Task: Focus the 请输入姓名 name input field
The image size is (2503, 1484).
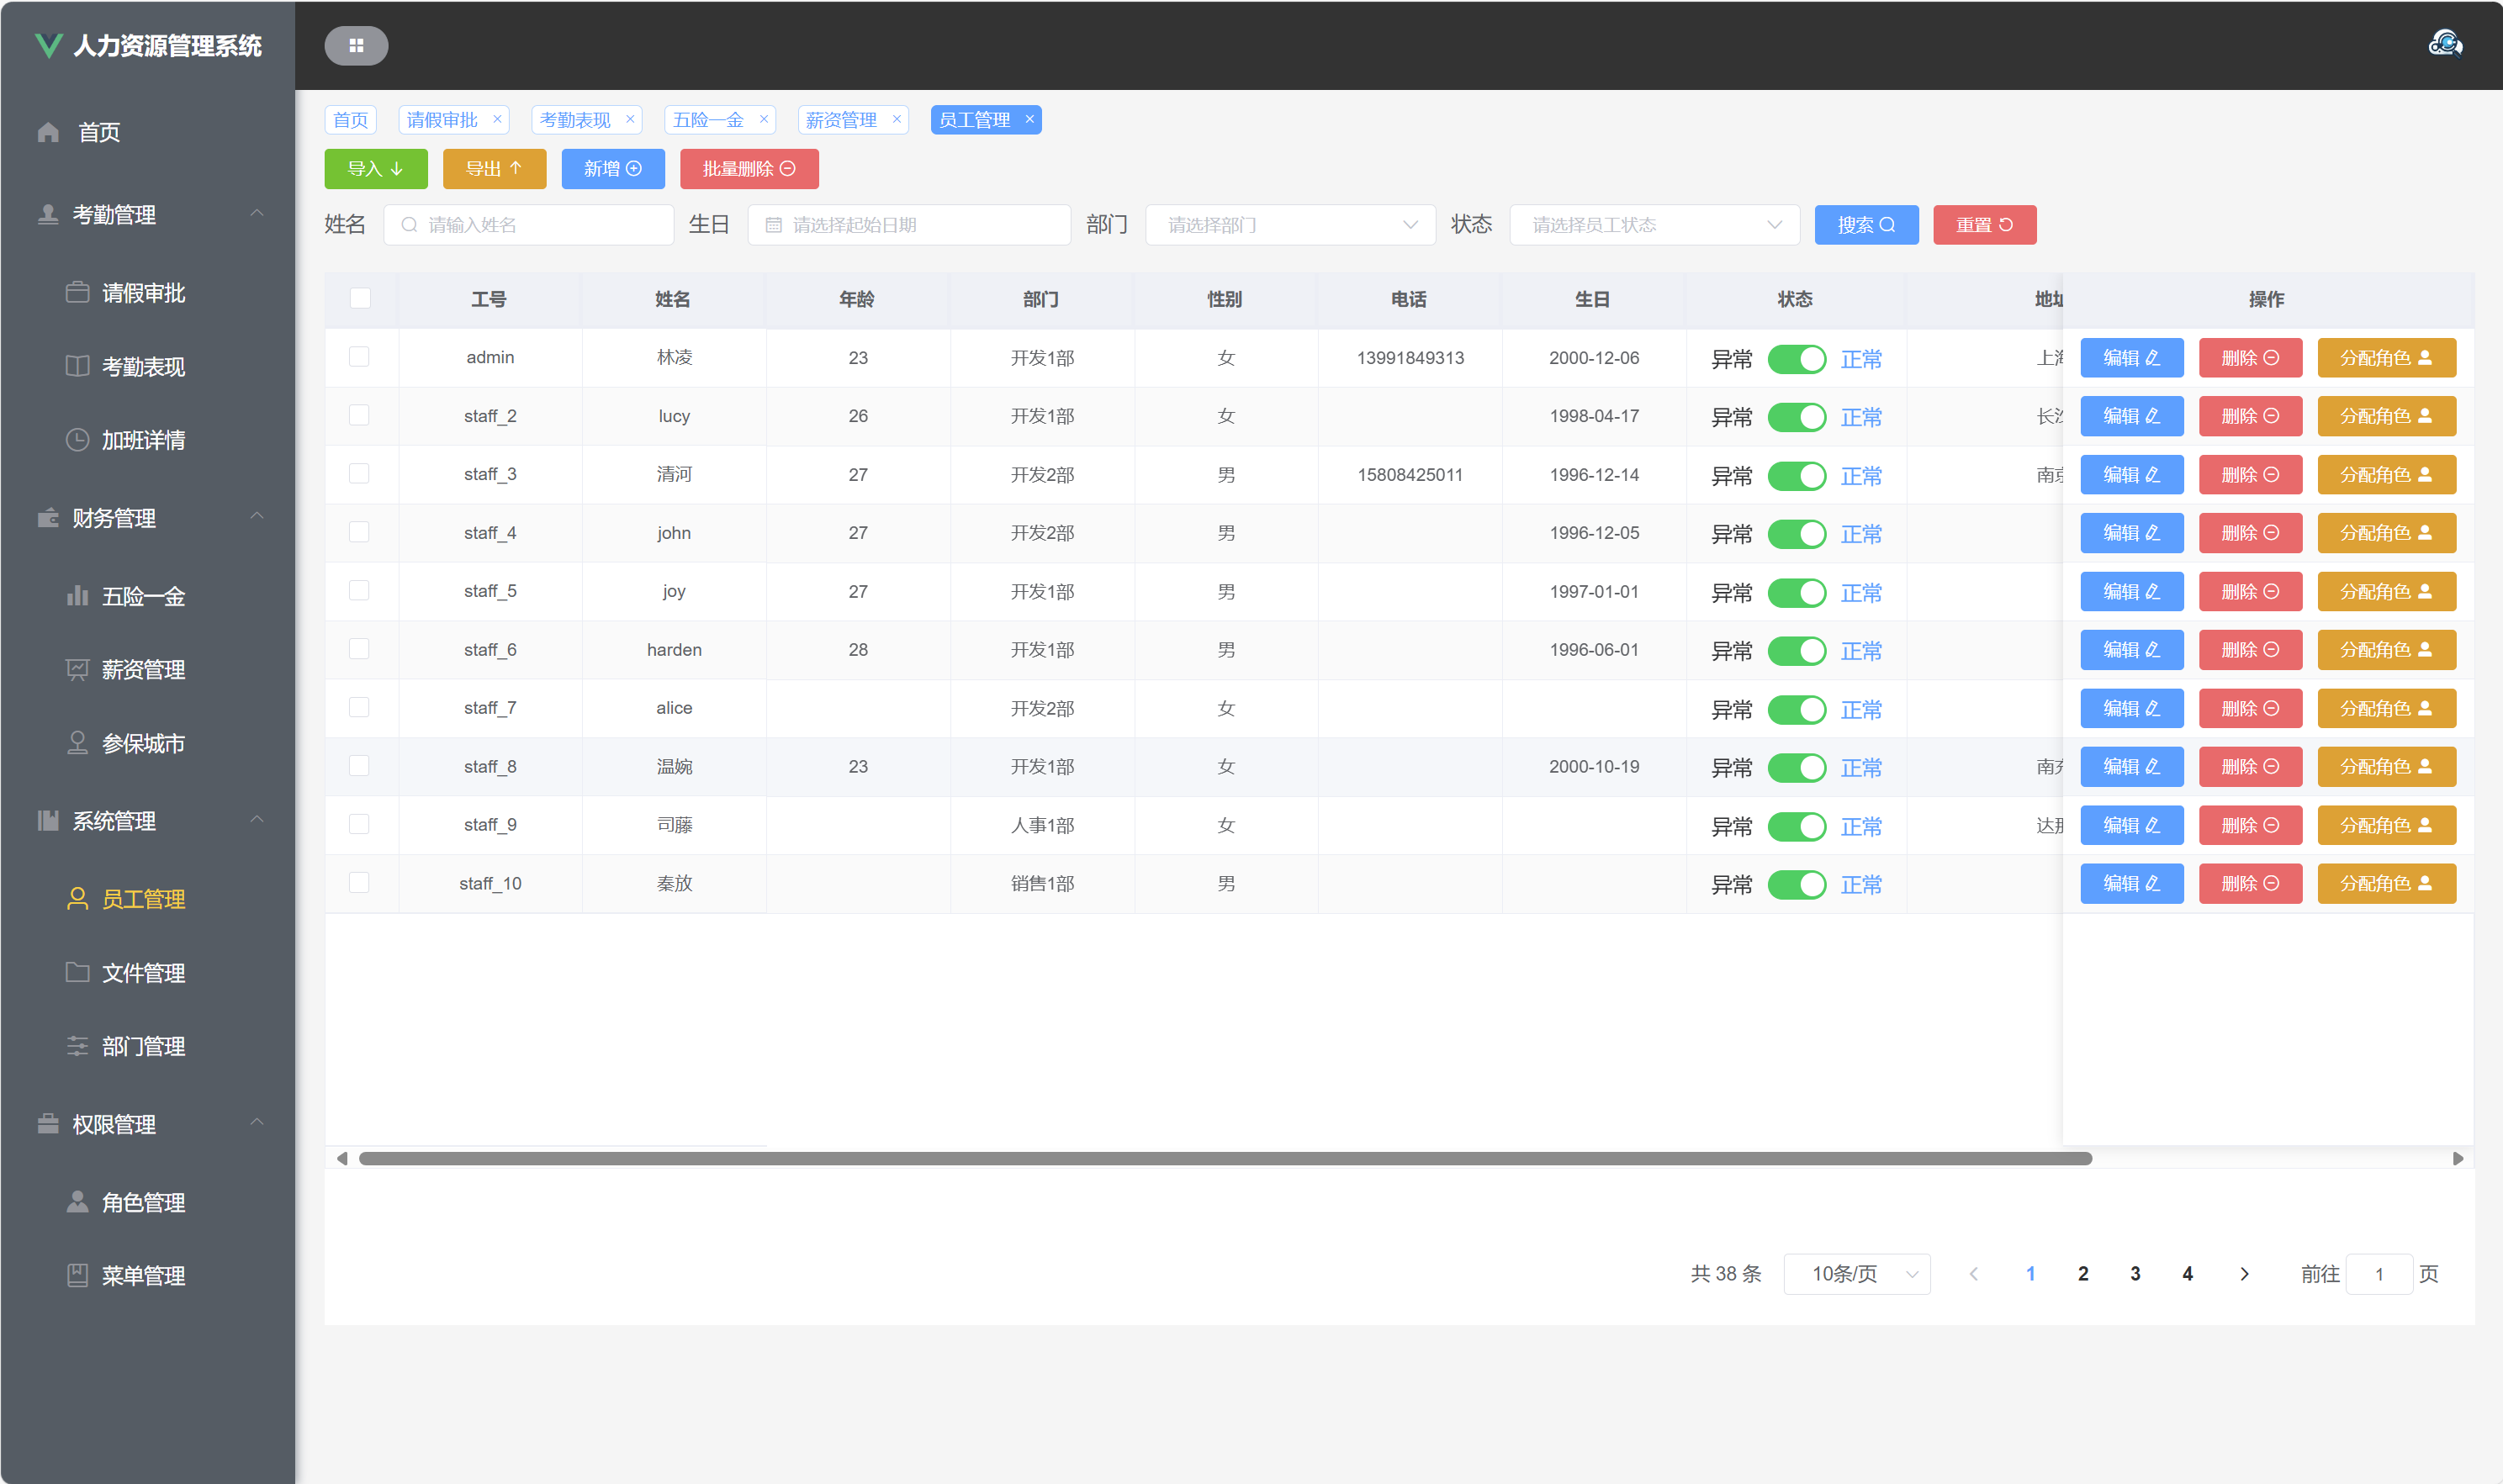Action: pos(528,225)
